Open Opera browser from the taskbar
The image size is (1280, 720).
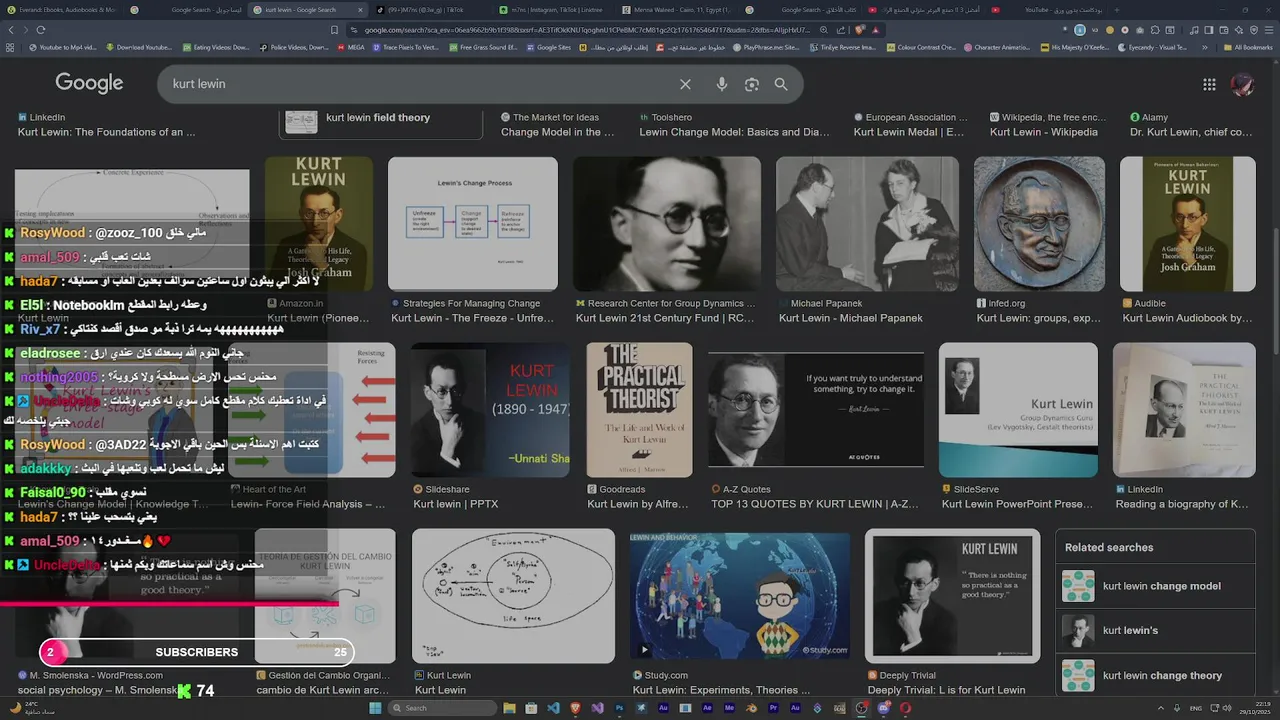(x=905, y=708)
